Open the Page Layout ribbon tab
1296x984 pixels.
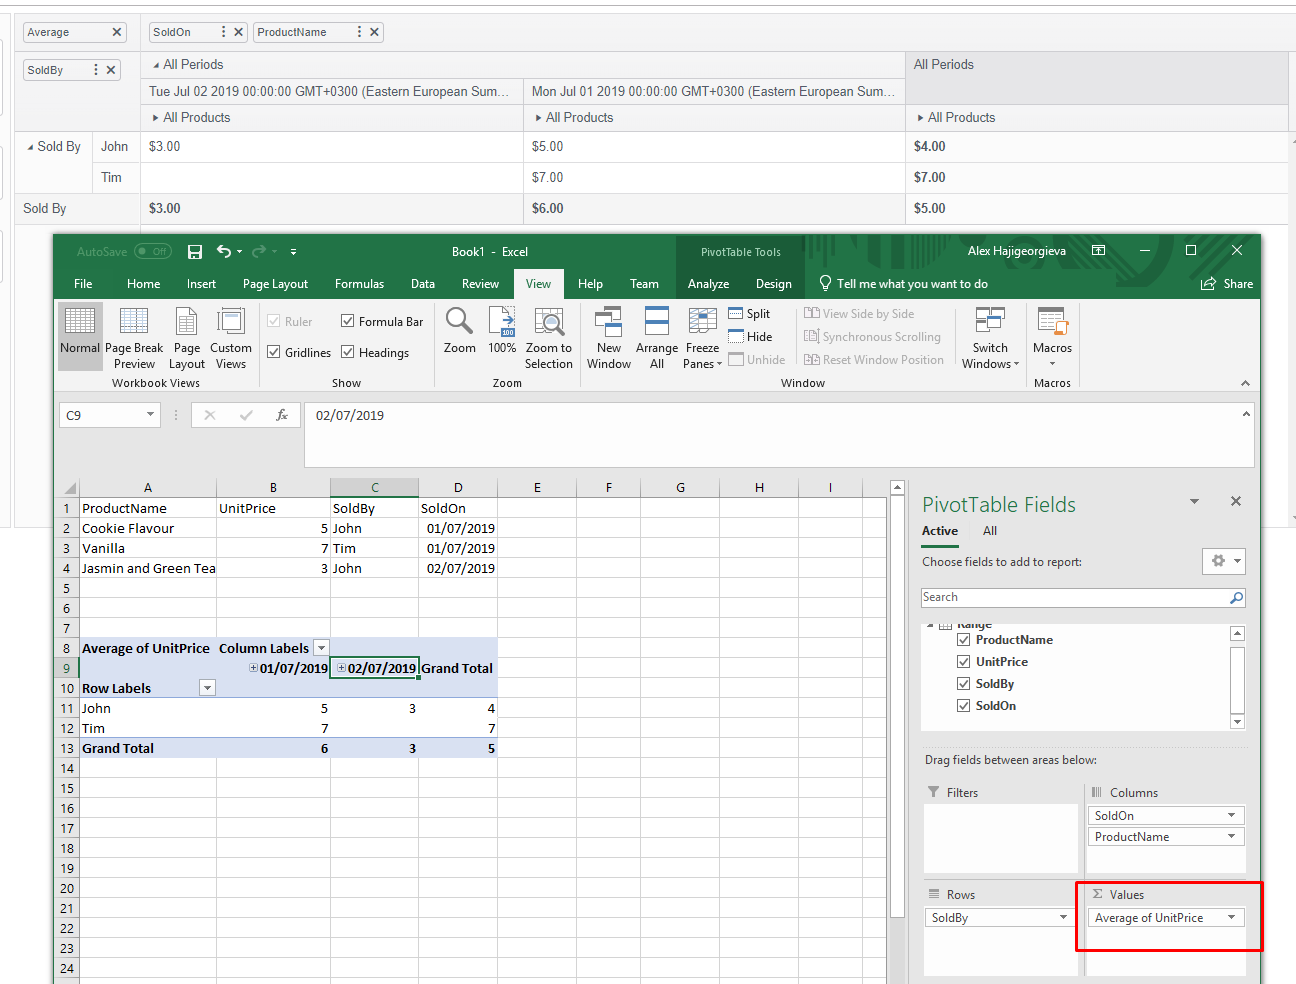[275, 284]
